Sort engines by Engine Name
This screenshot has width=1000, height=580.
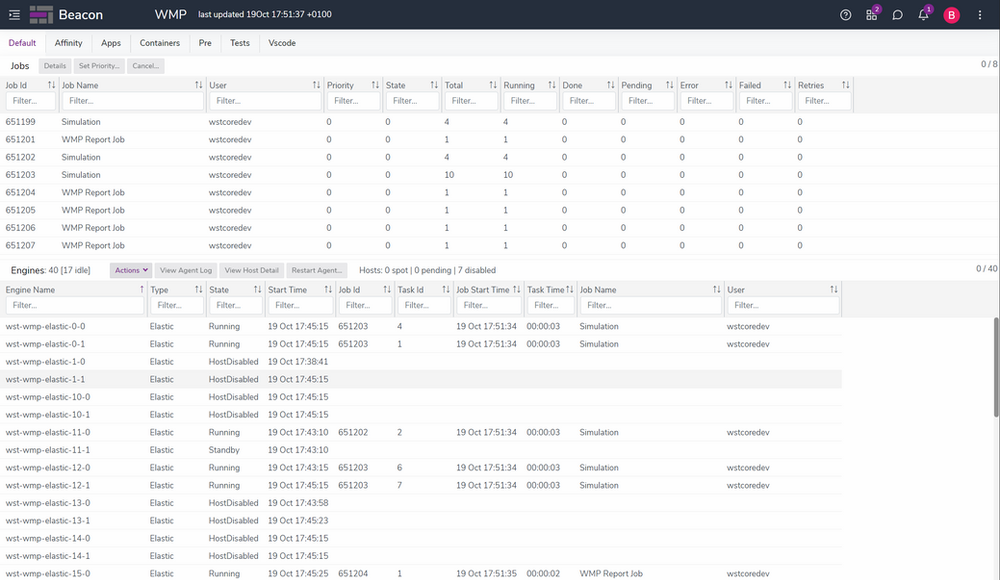tap(142, 290)
